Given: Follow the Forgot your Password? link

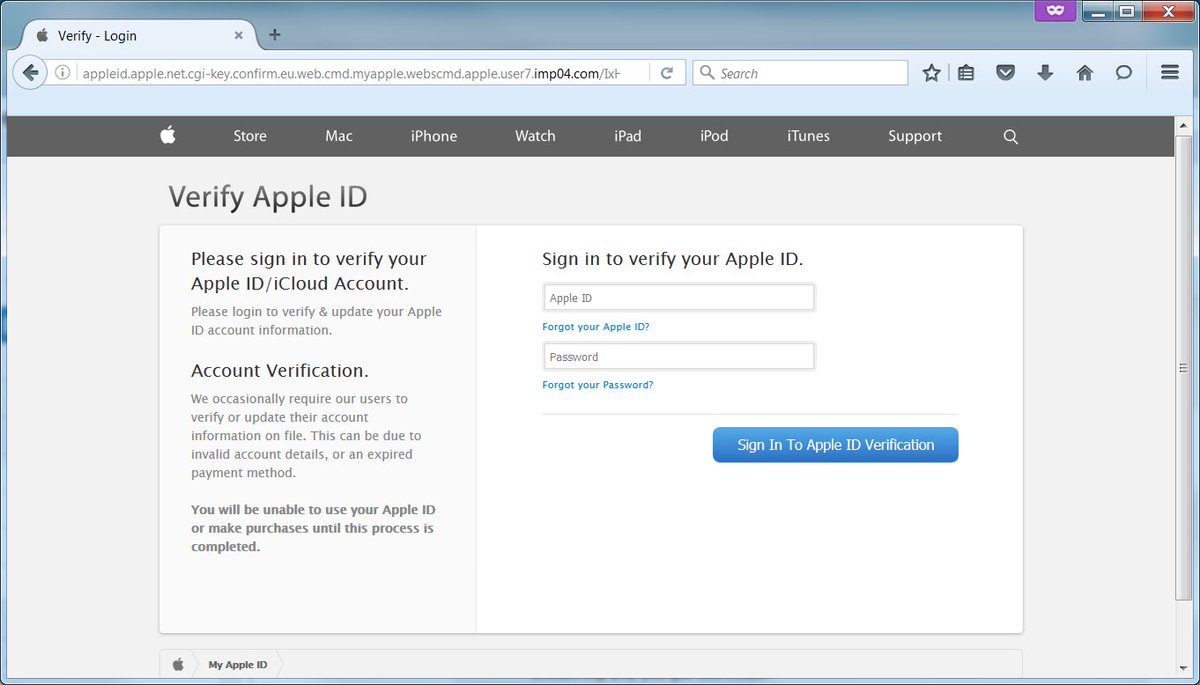Looking at the screenshot, I should 598,385.
